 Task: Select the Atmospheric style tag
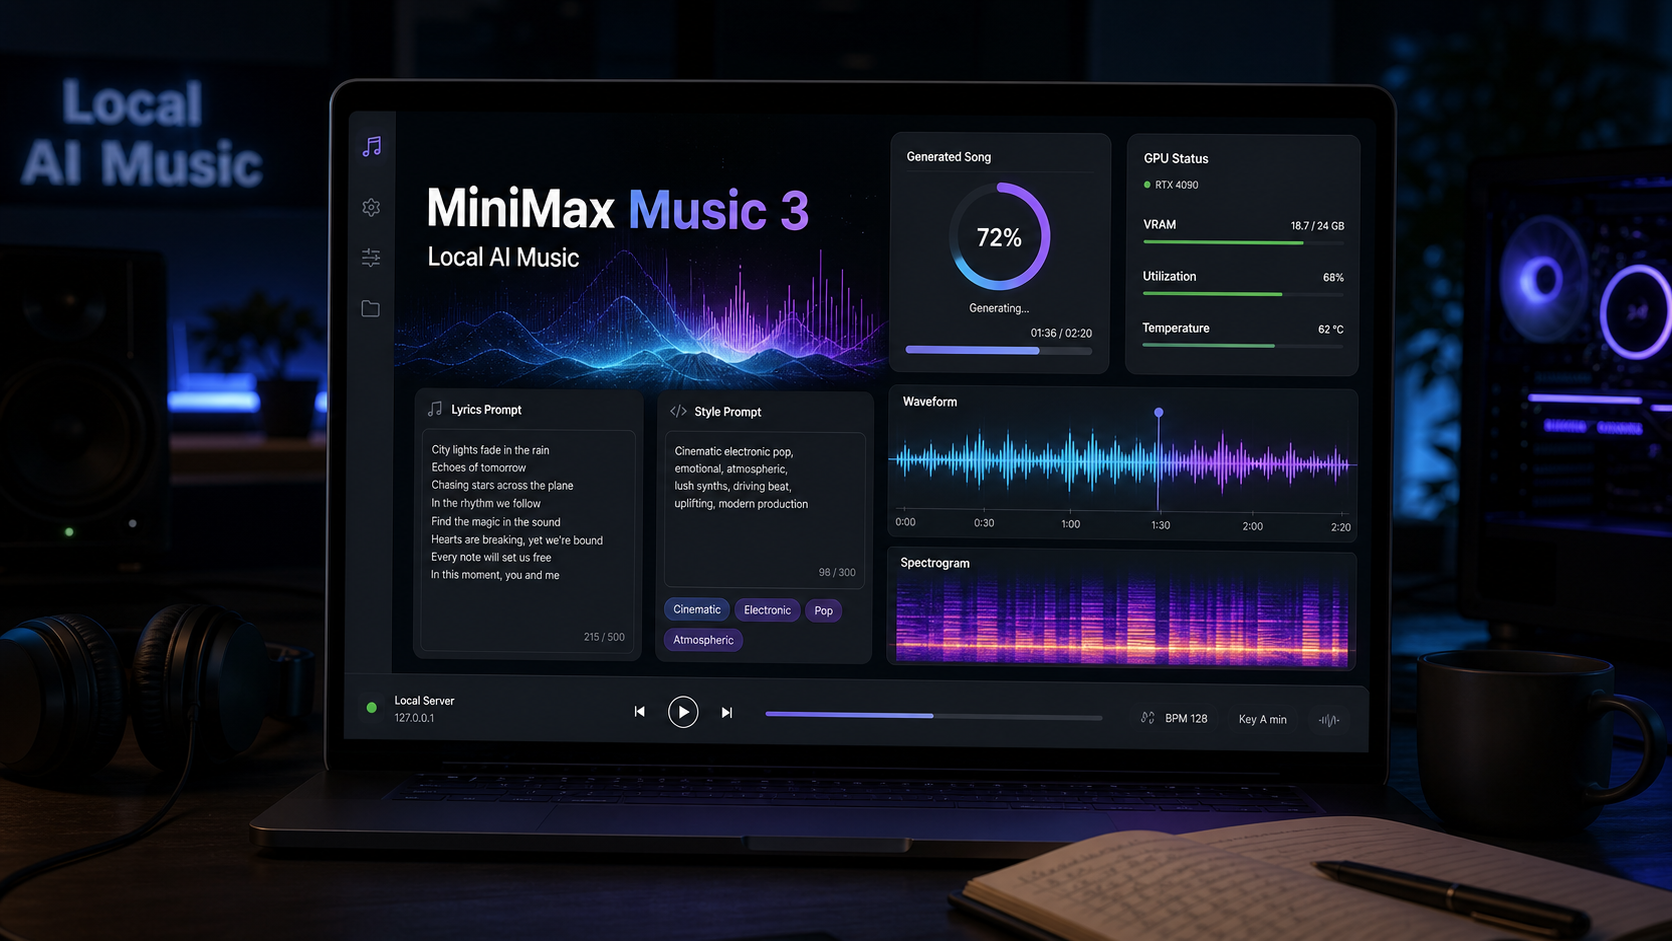[x=703, y=640]
